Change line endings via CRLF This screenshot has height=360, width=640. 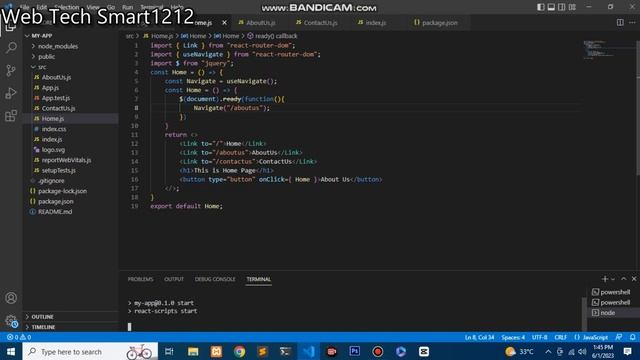[x=560, y=337]
